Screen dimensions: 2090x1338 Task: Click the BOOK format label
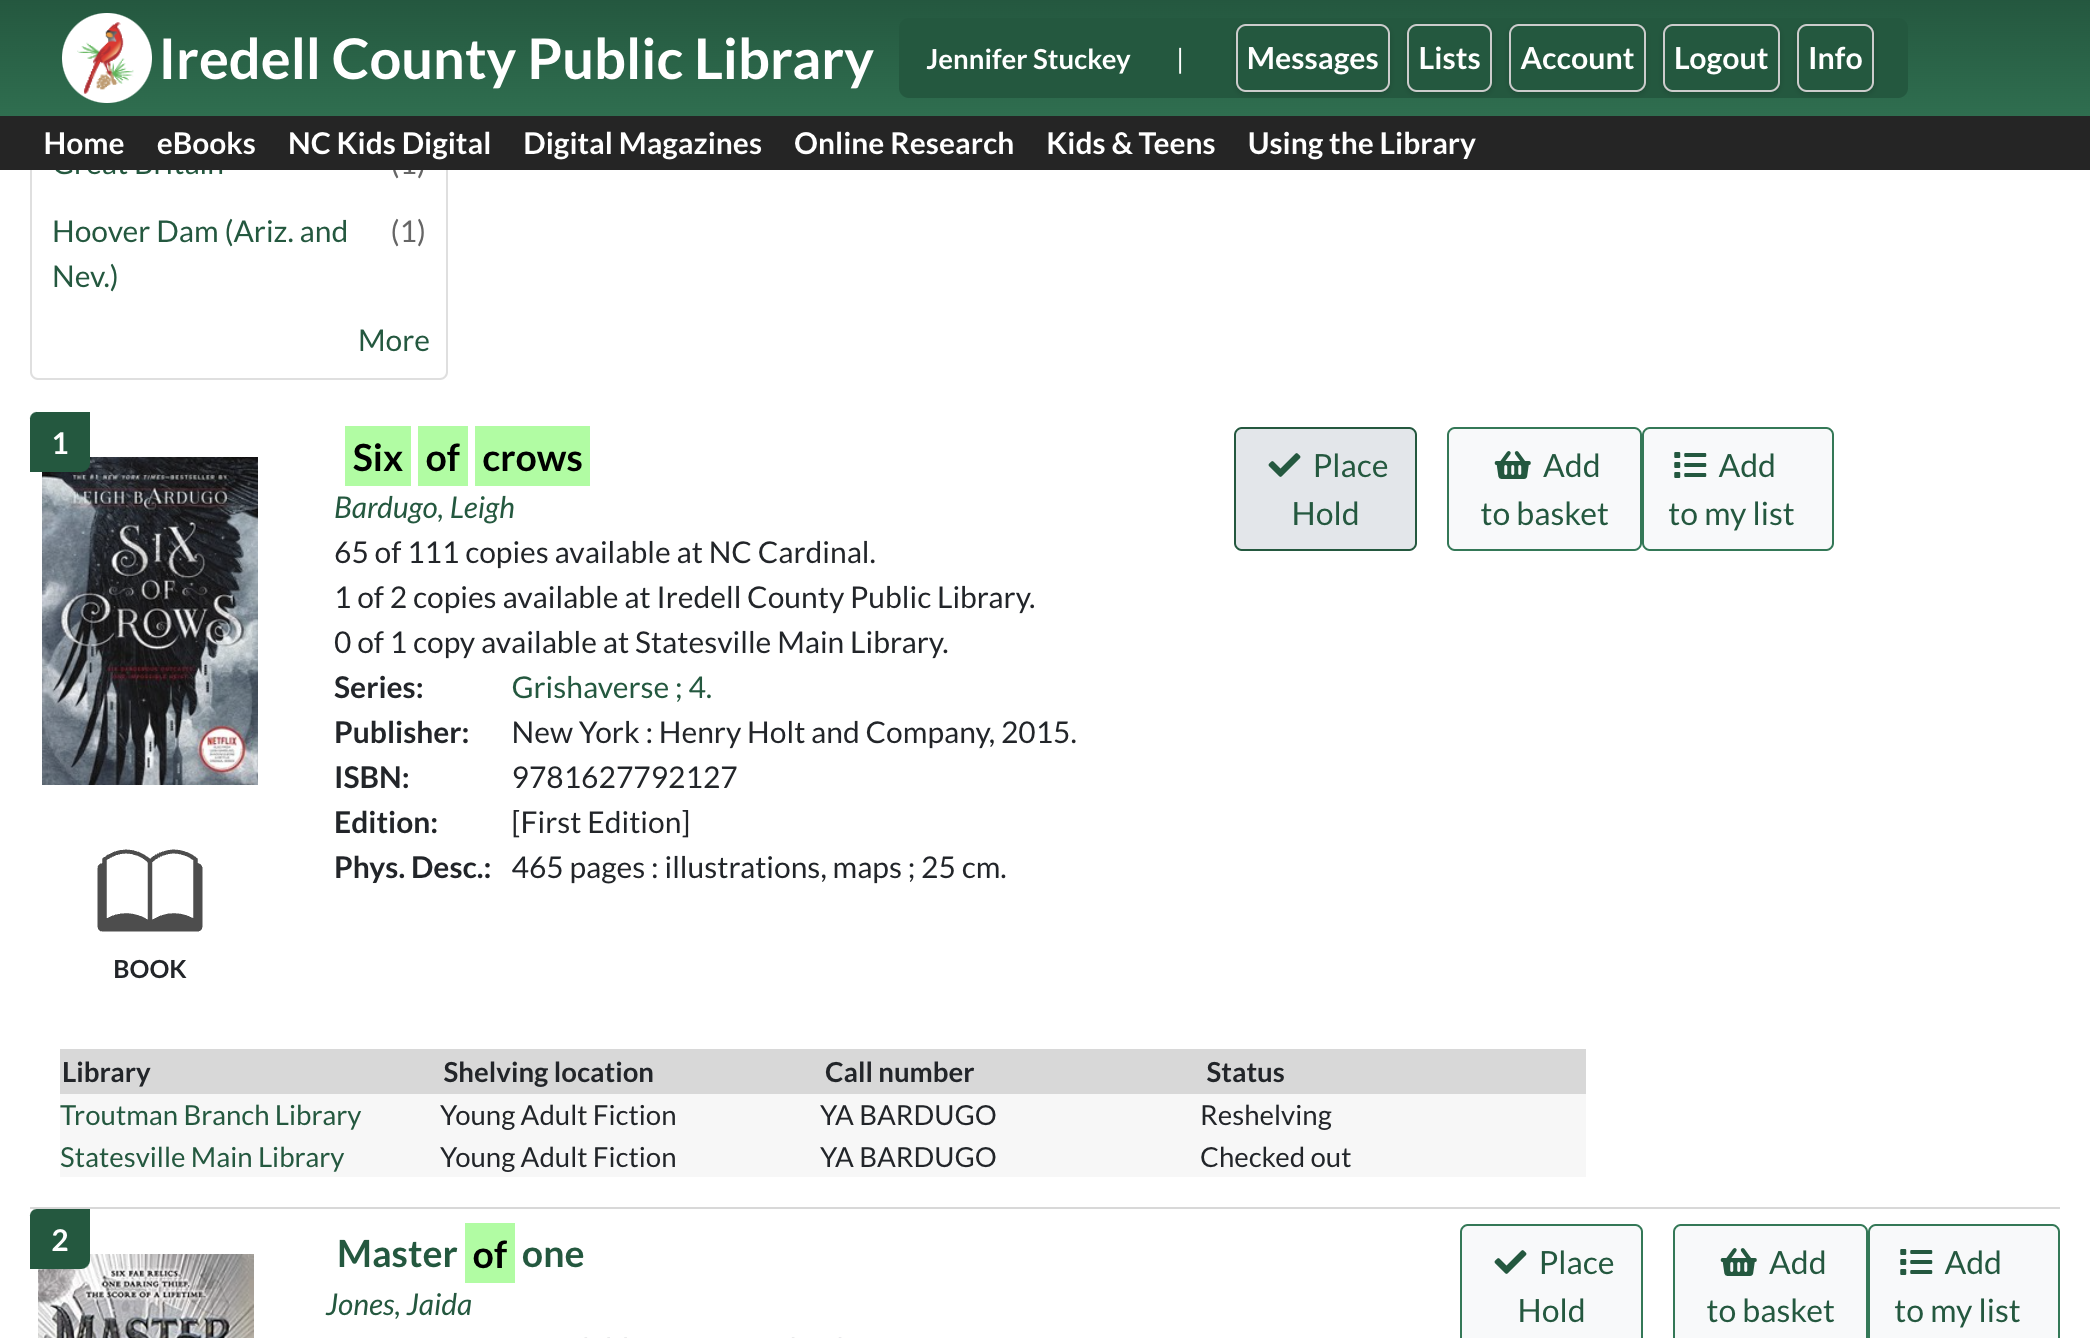coord(150,969)
